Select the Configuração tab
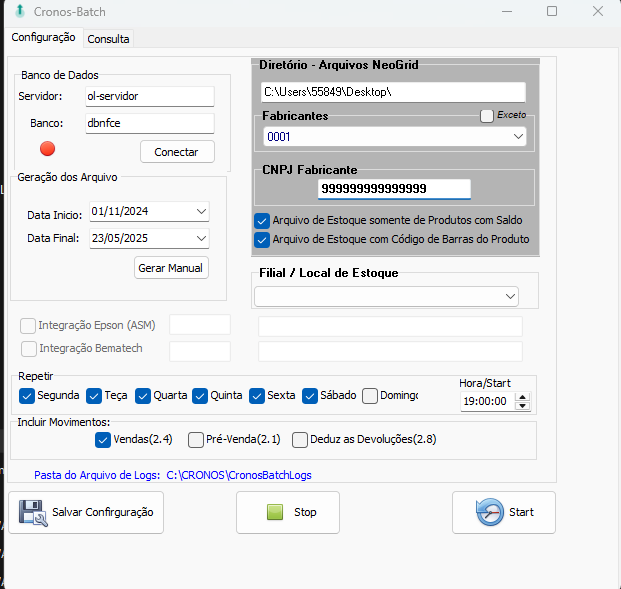Viewport: 621px width, 589px height. pyautogui.click(x=44, y=37)
